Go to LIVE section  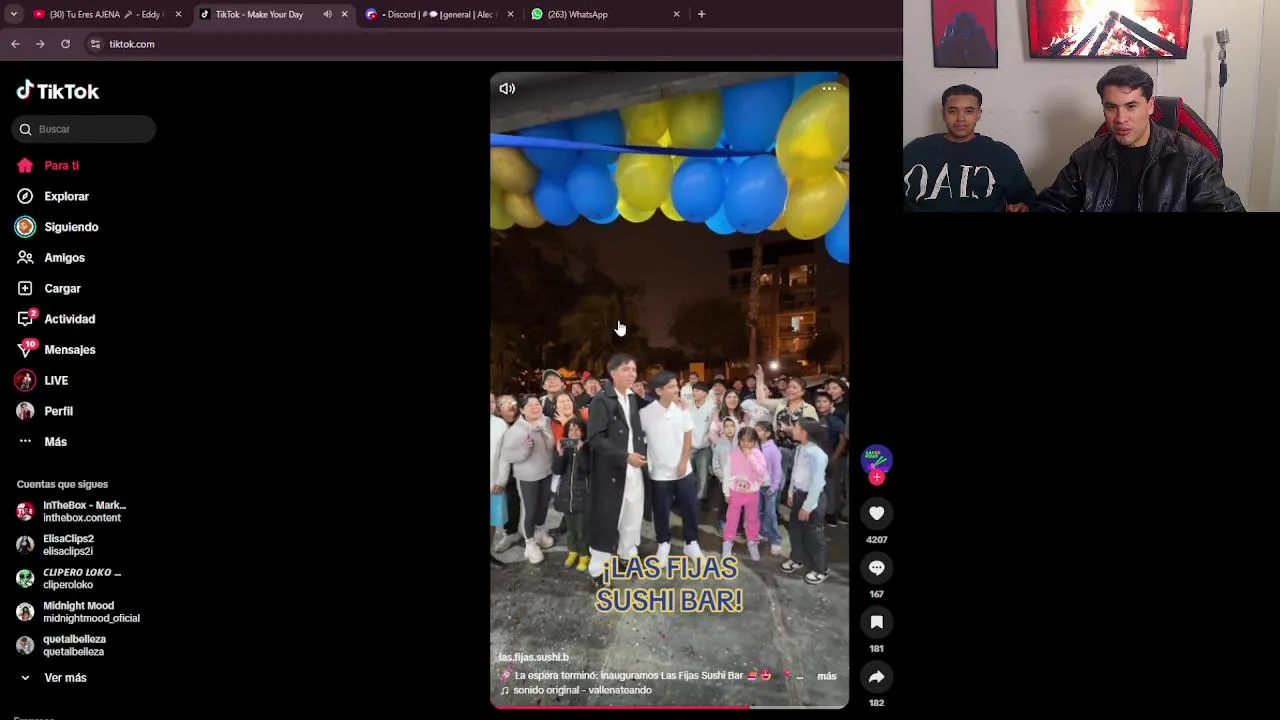pyautogui.click(x=56, y=381)
